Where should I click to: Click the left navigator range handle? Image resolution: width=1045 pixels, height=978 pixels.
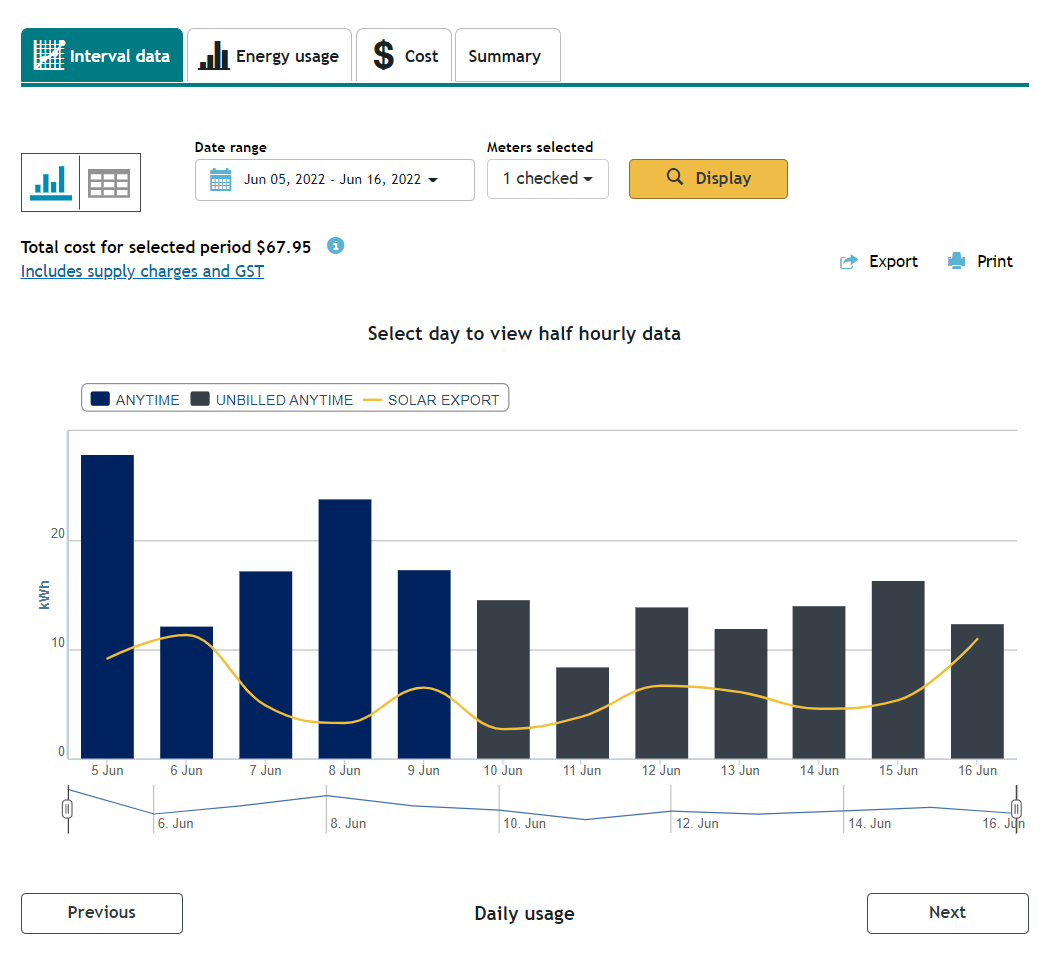pos(67,809)
